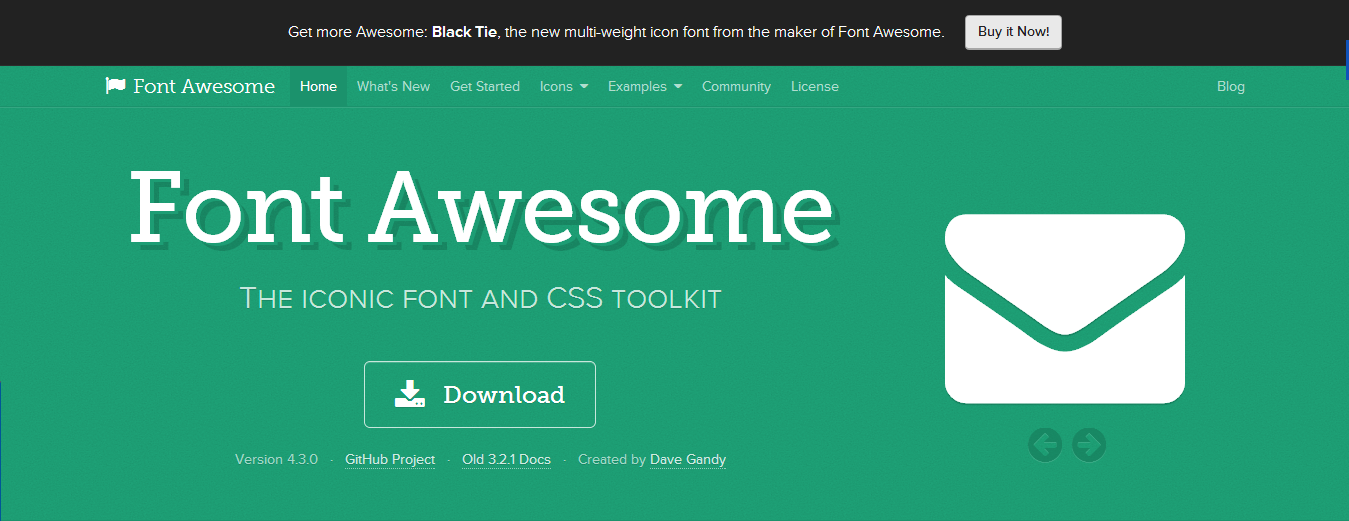This screenshot has width=1349, height=521.
Task: Click the next carousel arrow icon
Action: coord(1089,444)
